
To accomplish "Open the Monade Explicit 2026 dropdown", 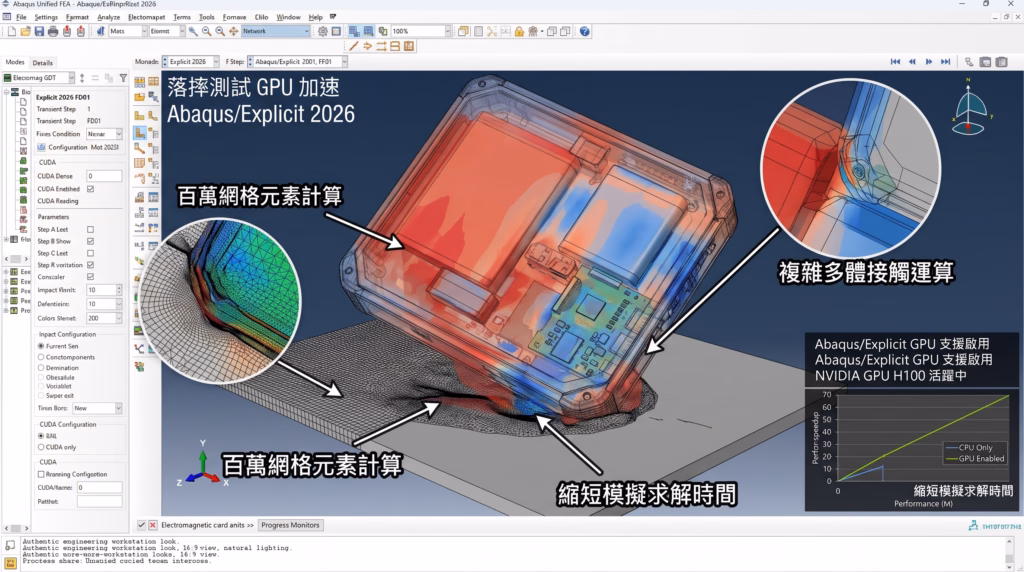I will [191, 62].
